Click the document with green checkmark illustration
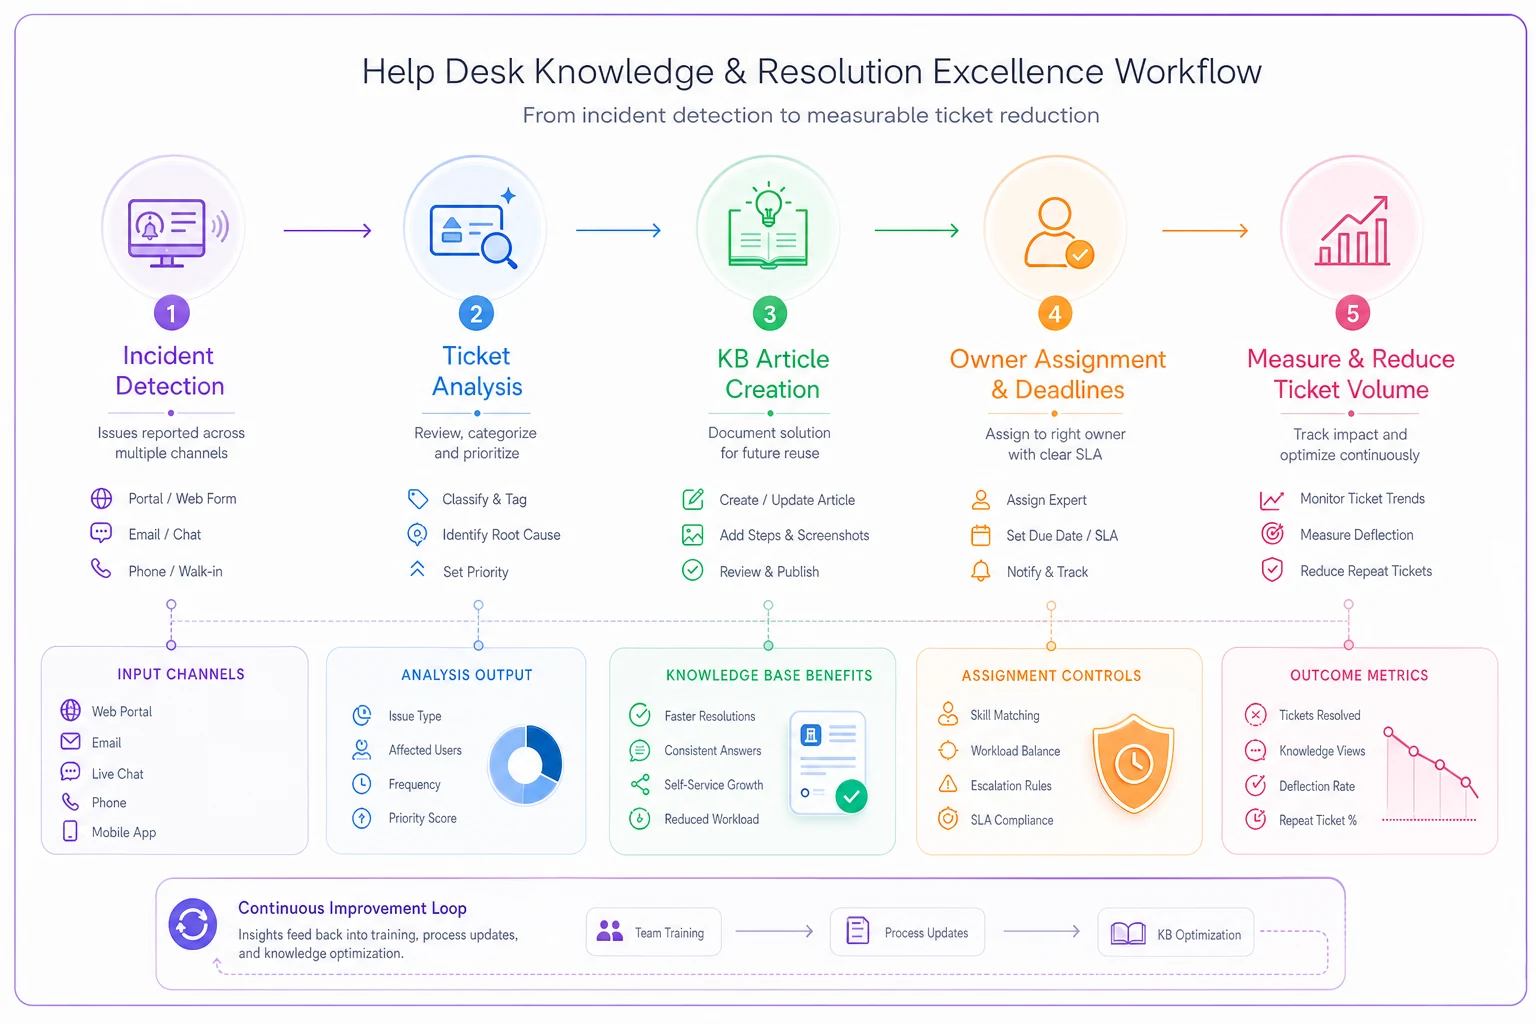 click(x=829, y=762)
